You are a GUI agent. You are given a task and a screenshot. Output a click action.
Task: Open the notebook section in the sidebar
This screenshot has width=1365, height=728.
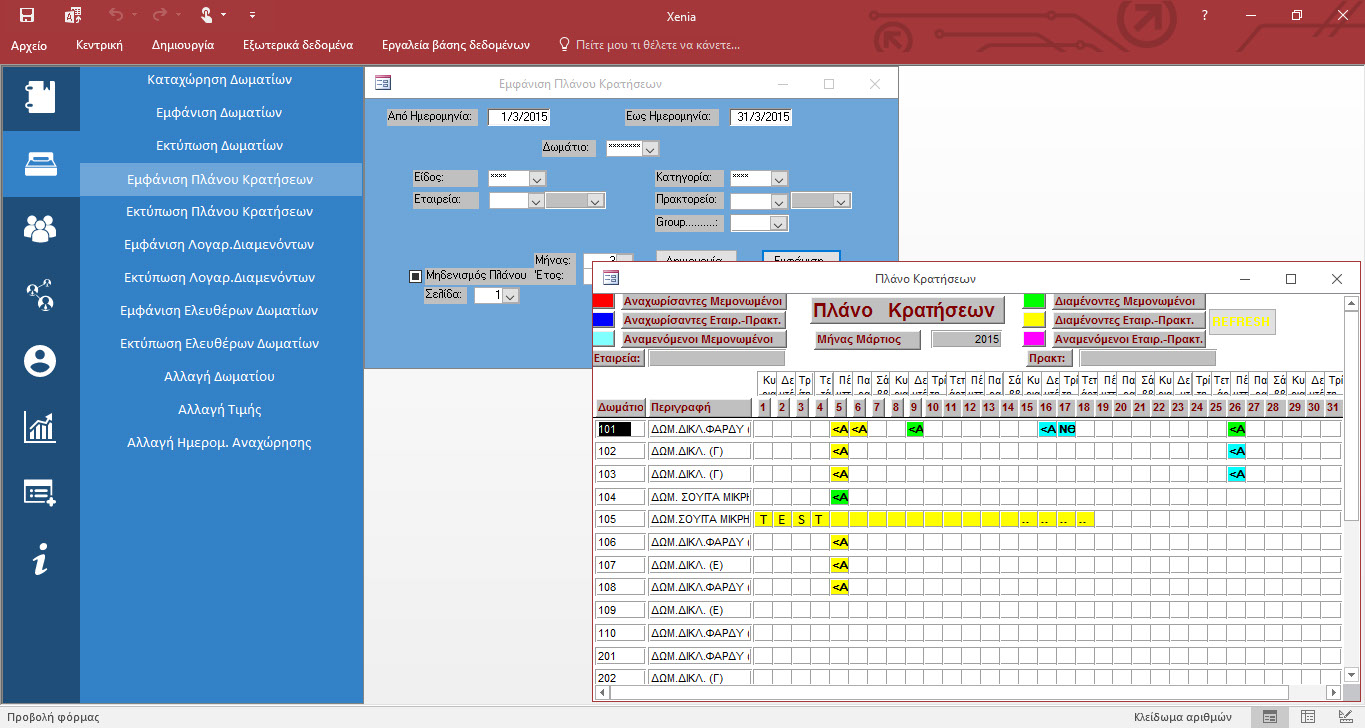click(x=40, y=97)
